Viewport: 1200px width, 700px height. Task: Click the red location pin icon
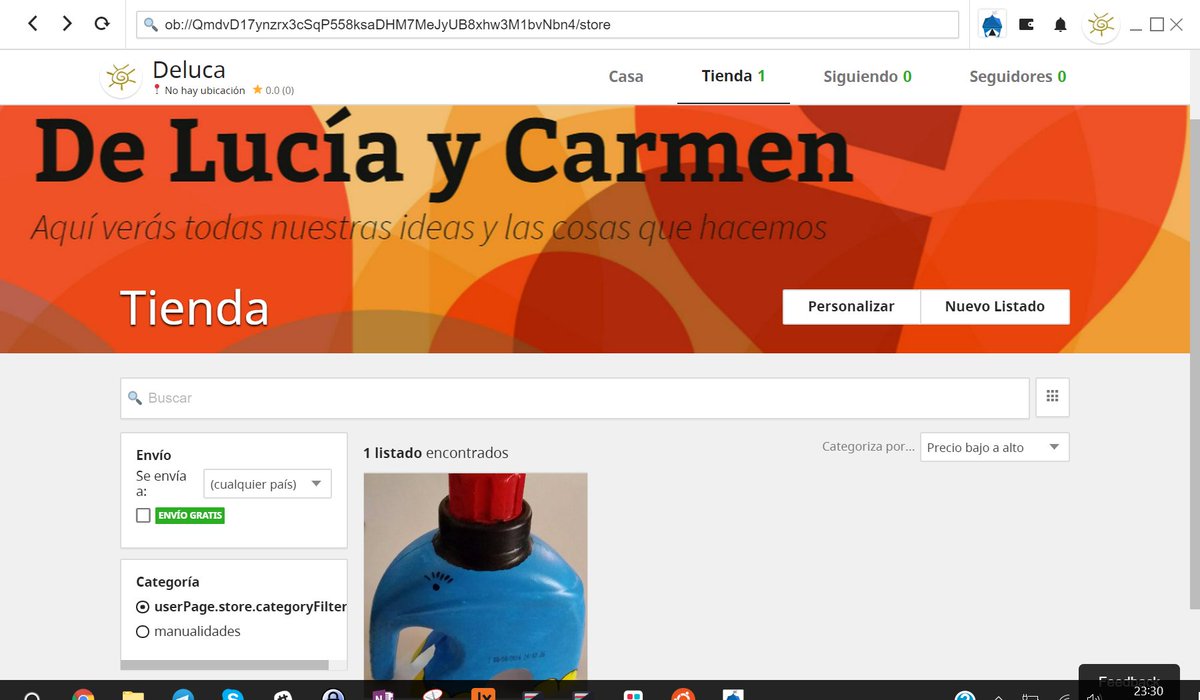[x=157, y=90]
